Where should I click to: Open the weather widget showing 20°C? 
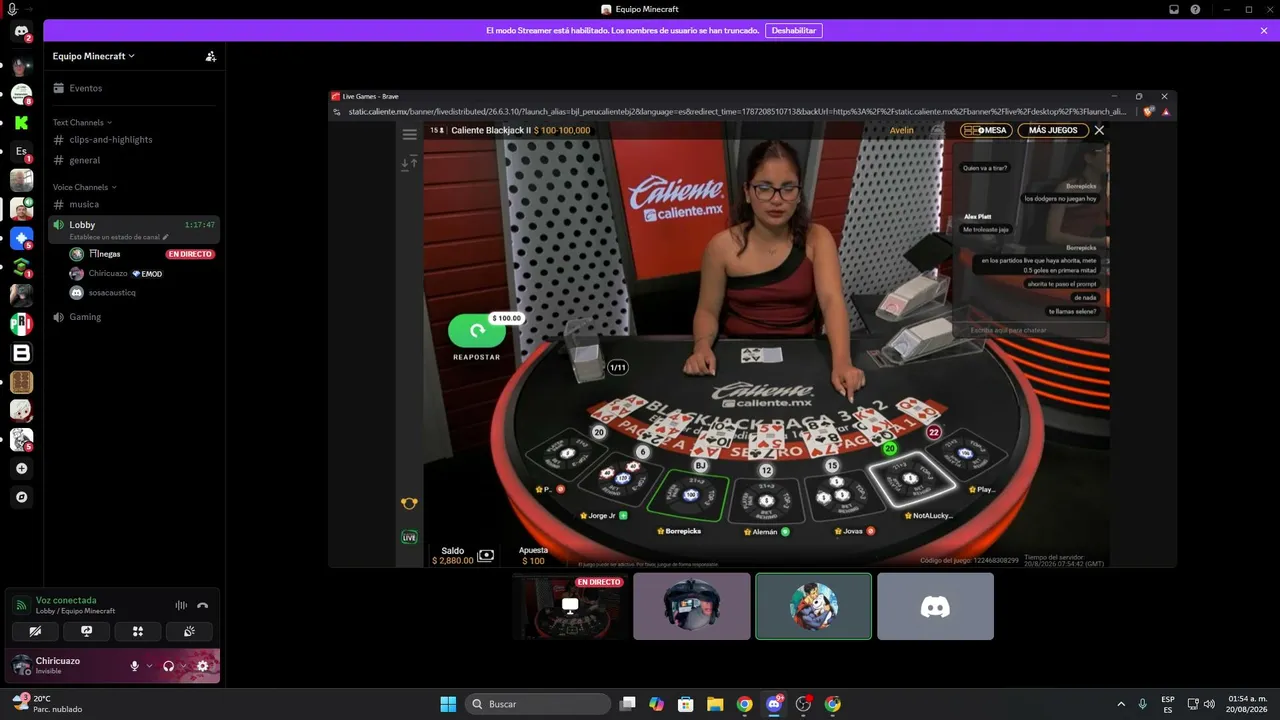(47, 704)
